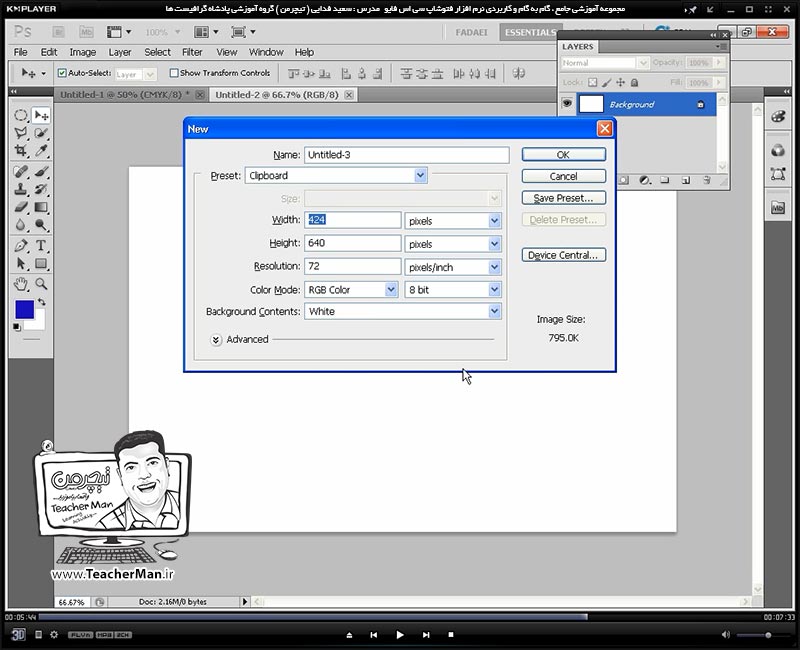Click the Auto-Align Layers icon
The width and height of the screenshot is (800, 650).
[518, 73]
